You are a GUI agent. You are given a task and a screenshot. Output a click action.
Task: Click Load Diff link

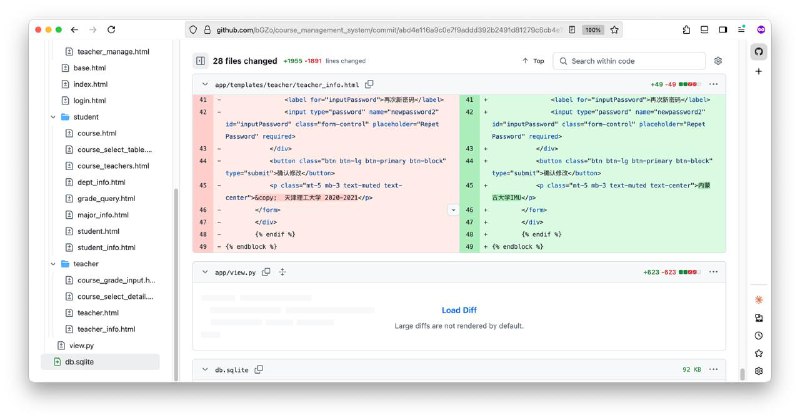459,310
